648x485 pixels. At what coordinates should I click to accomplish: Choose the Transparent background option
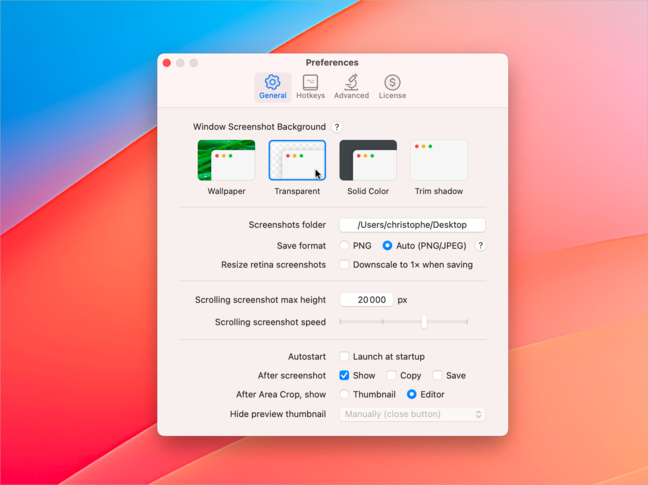click(x=297, y=160)
